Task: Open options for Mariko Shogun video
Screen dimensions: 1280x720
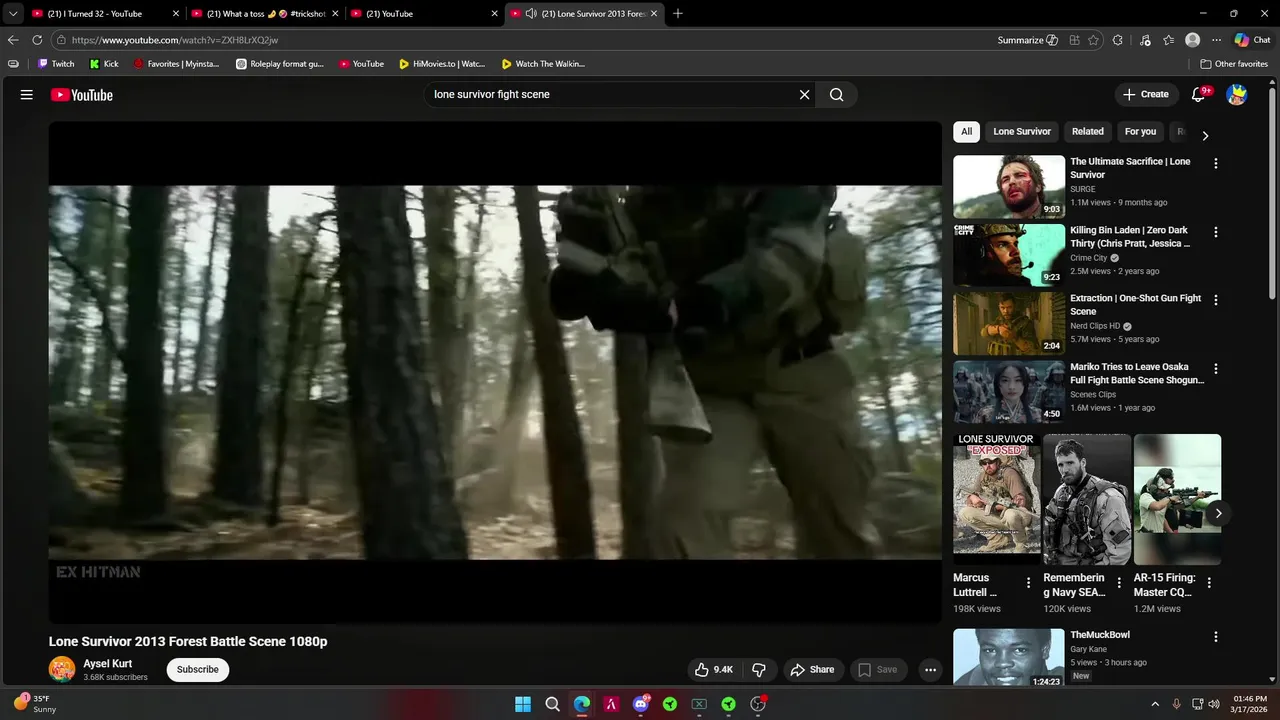Action: (1216, 368)
